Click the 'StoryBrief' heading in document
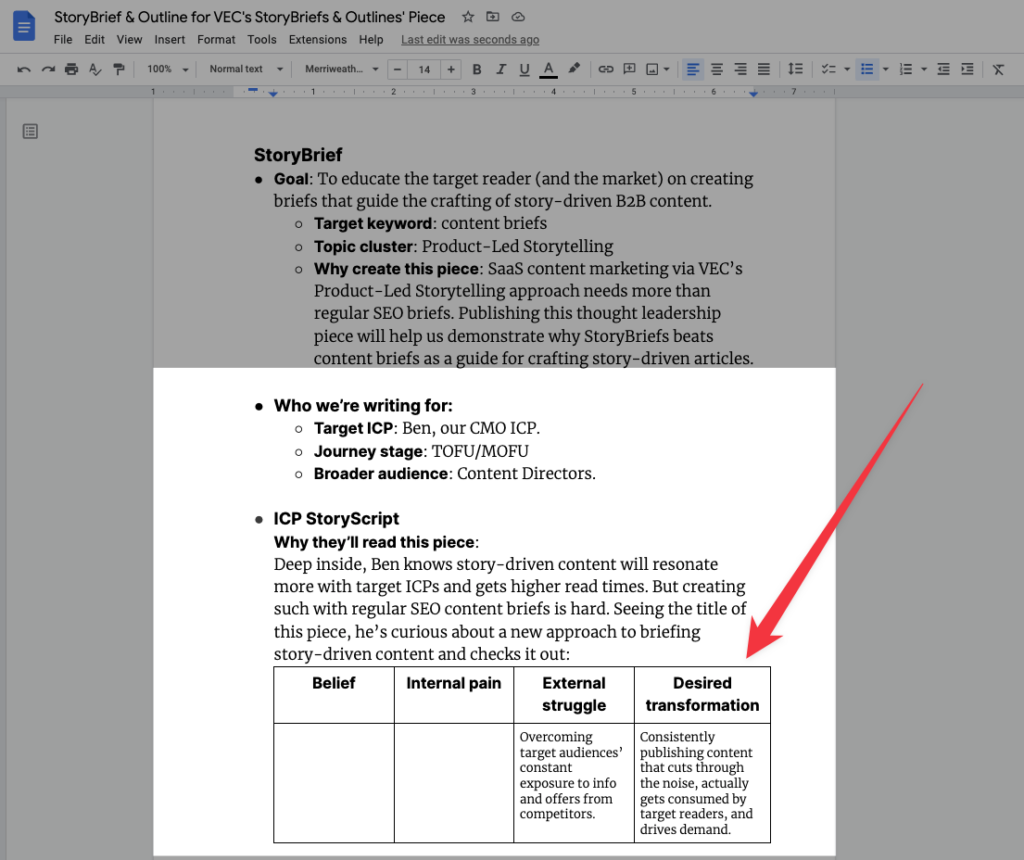1024x860 pixels. [298, 155]
